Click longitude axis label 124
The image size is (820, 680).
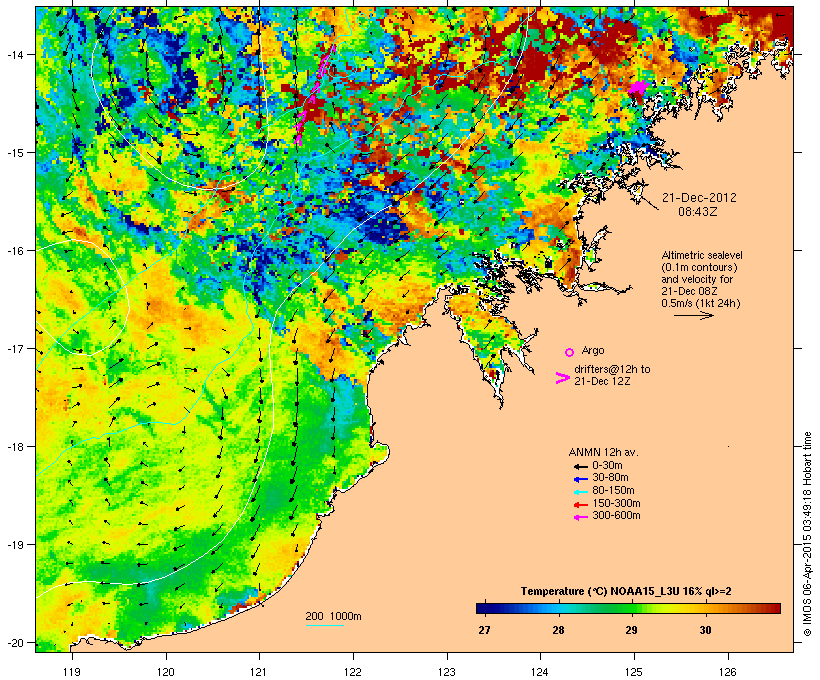tap(540, 672)
